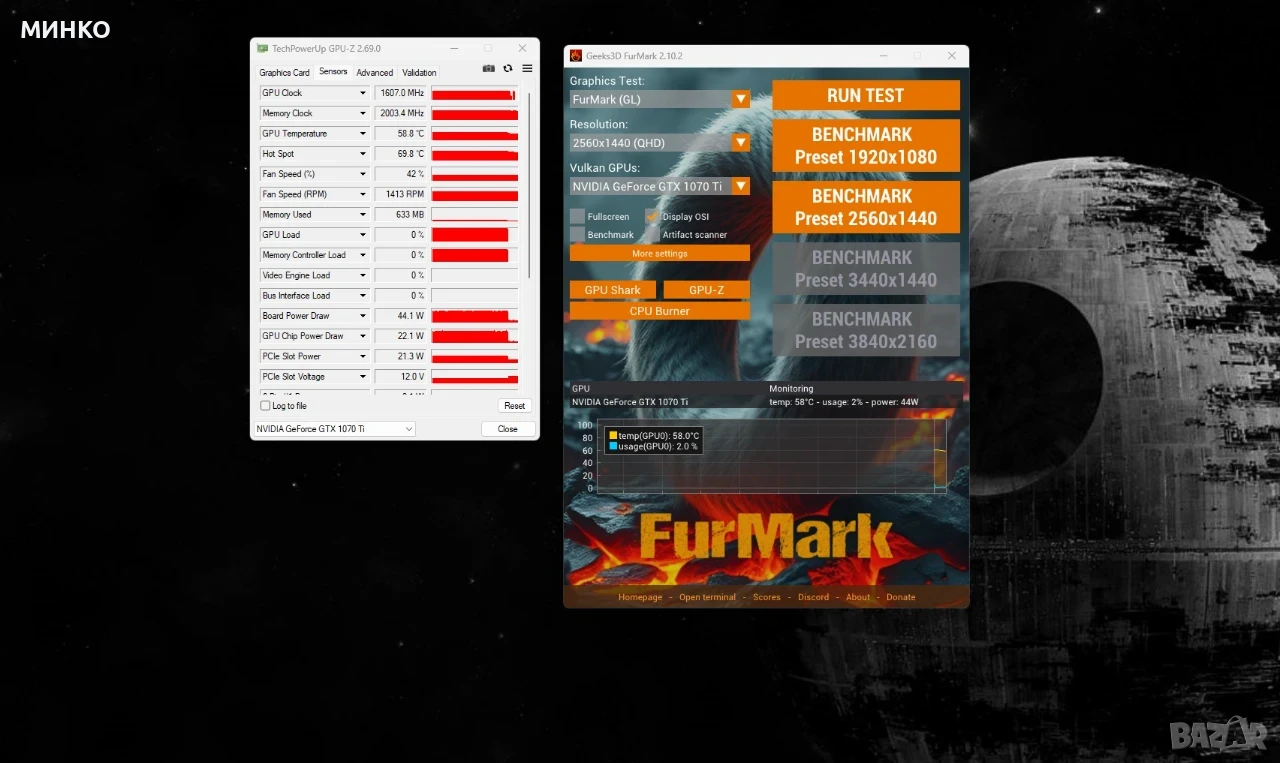Click the GPU Clock value 1607.0 MHz
Screen dimensions: 1280x763
tap(401, 93)
